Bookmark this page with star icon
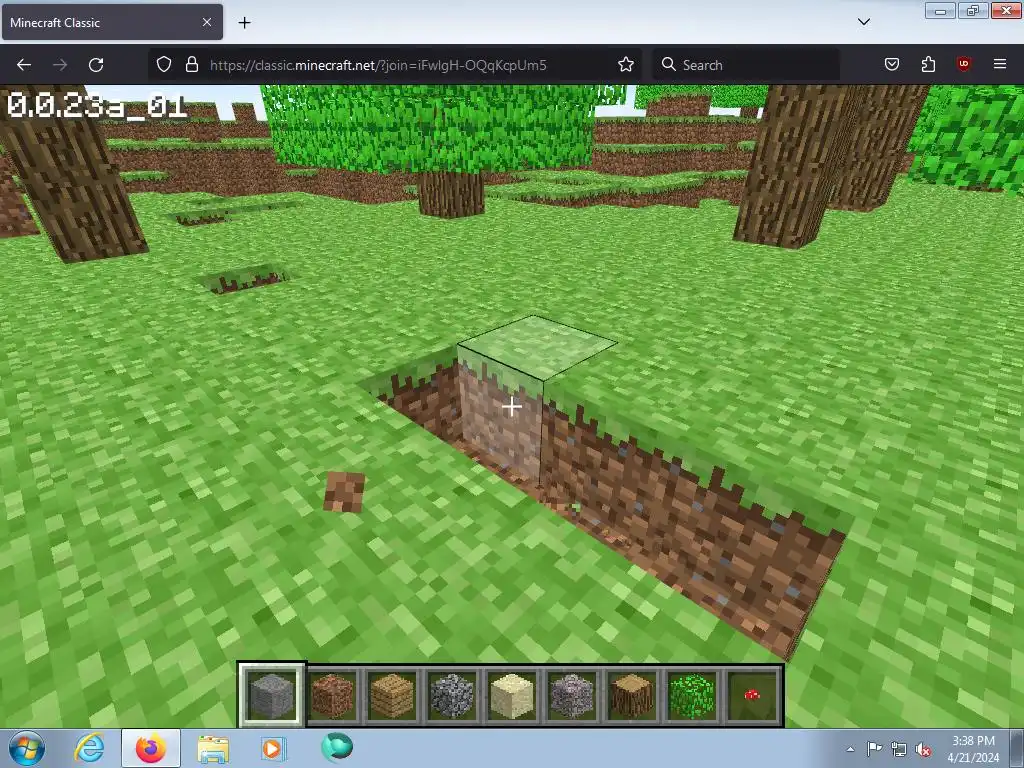Viewport: 1024px width, 768px height. [626, 65]
